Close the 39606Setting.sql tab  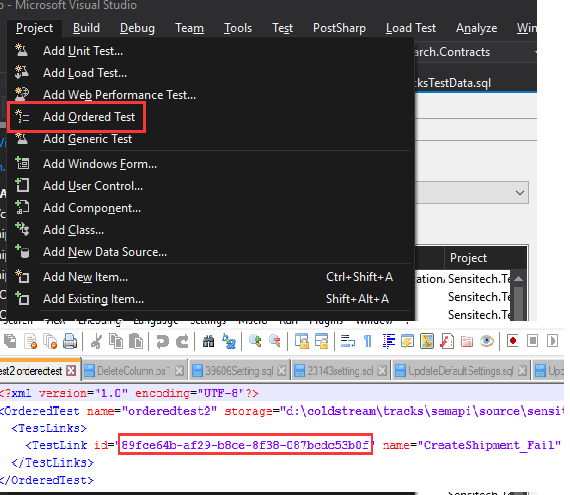282,371
